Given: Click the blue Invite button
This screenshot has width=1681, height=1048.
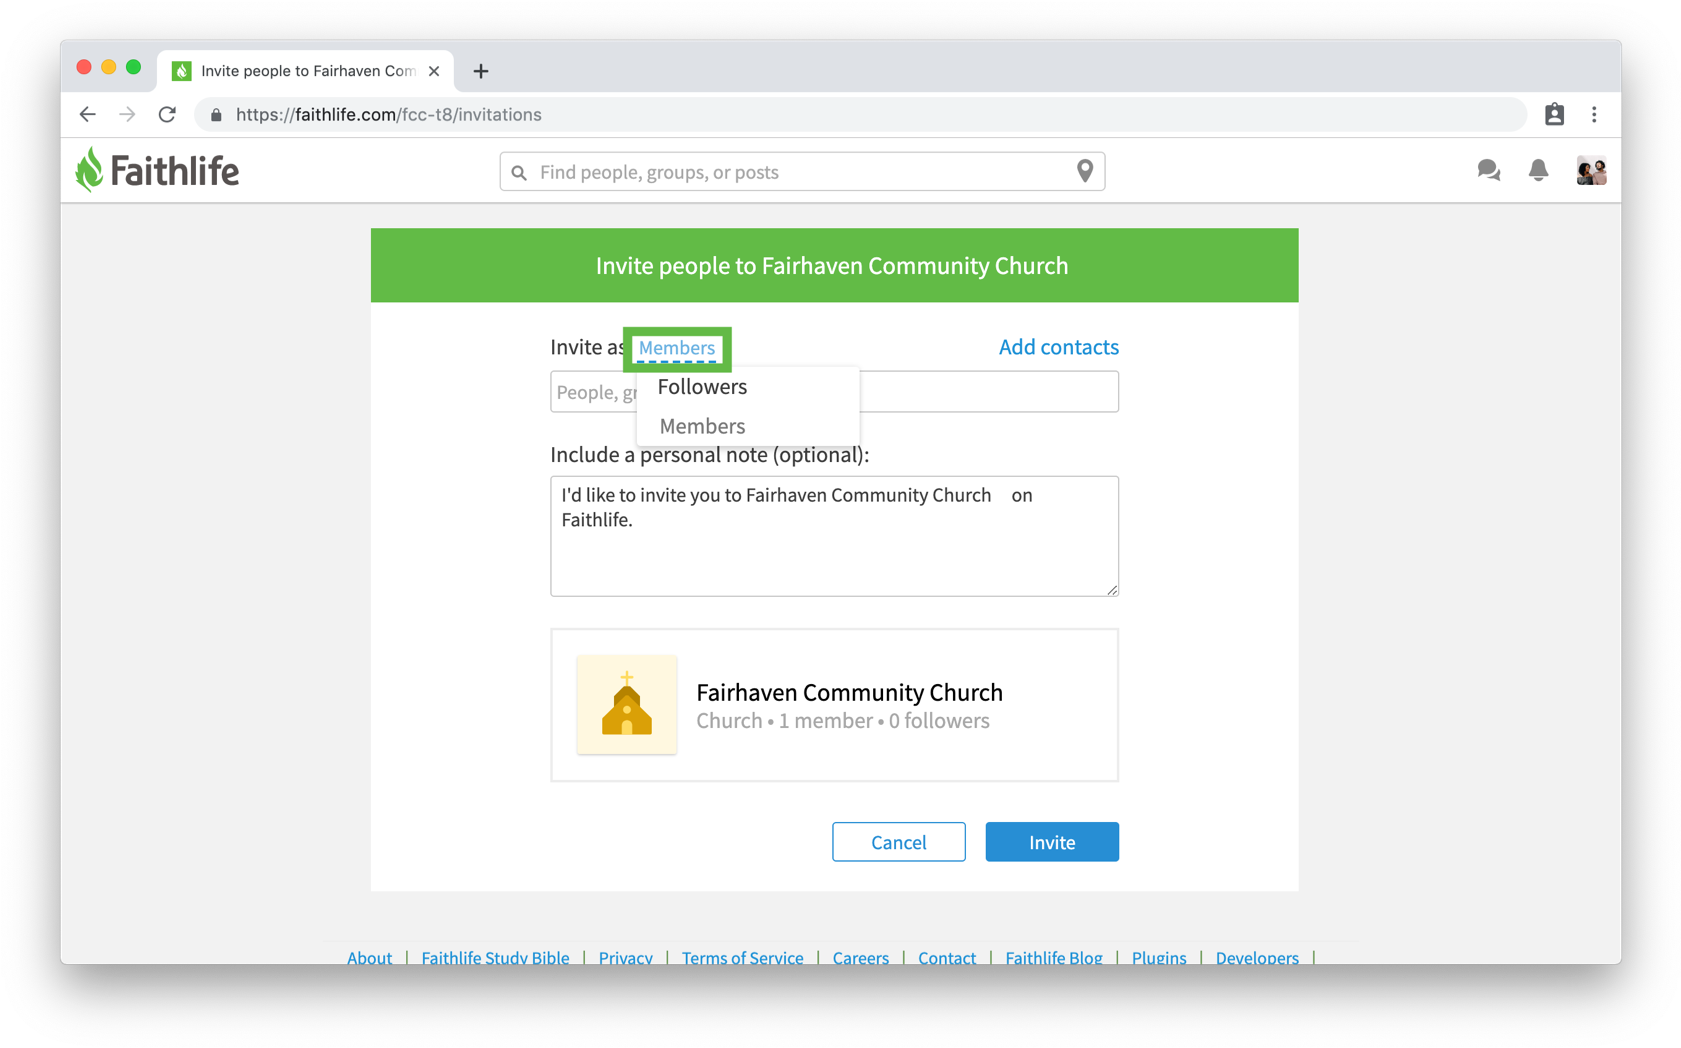Looking at the screenshot, I should 1052,842.
